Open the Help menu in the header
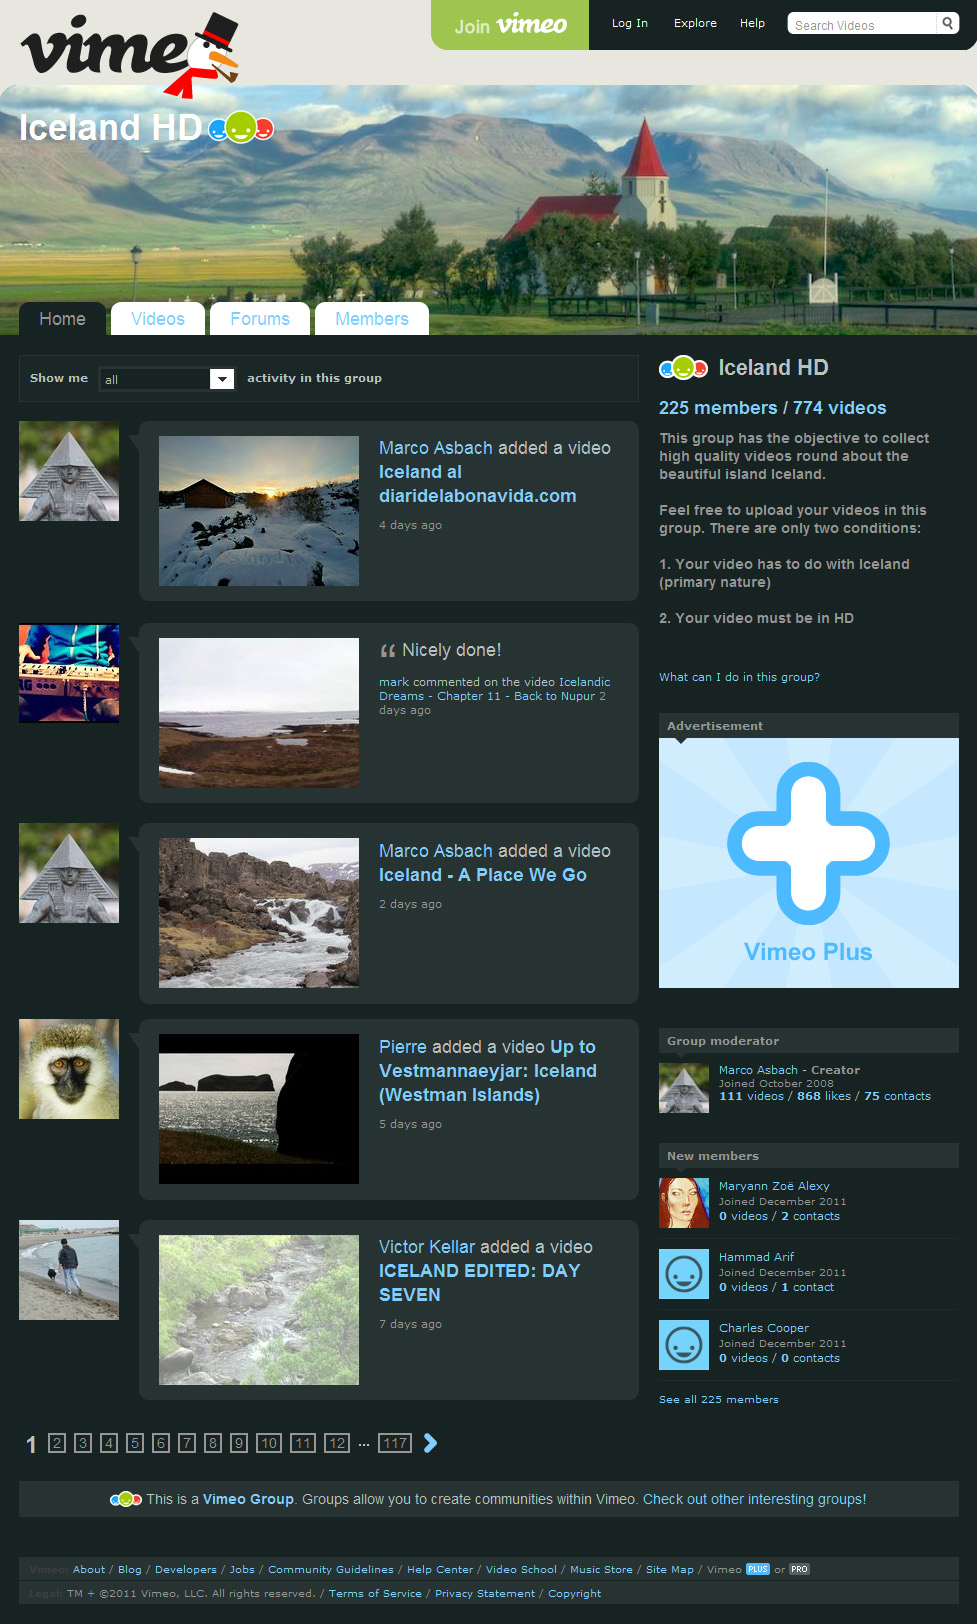 (752, 23)
